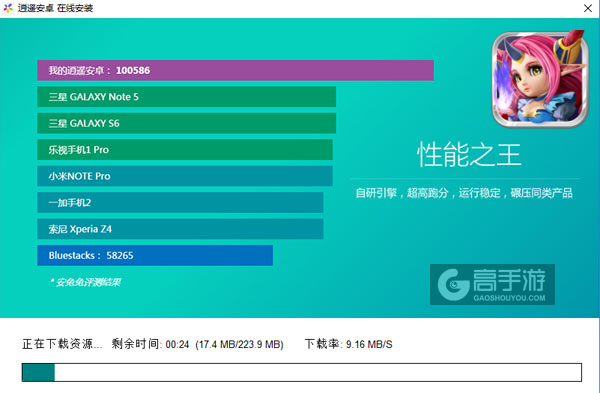The image size is (600, 393).
Task: Select the 小米NOTE Pro bar
Action: coord(185,176)
